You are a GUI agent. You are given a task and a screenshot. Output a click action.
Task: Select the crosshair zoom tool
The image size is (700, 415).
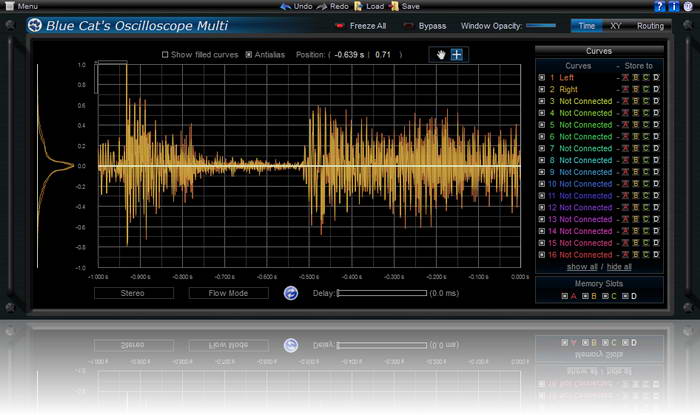(x=456, y=54)
